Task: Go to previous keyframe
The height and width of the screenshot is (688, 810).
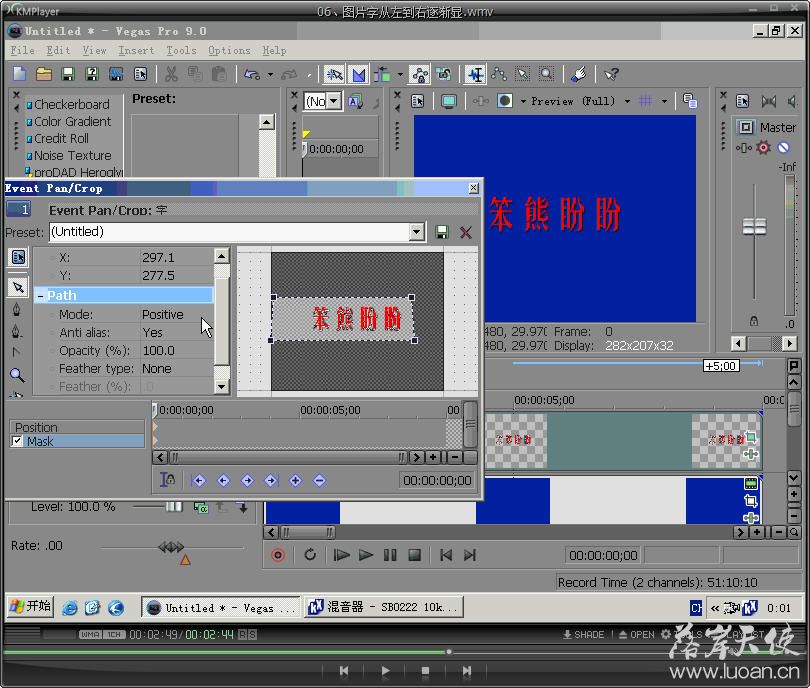Action: [x=223, y=481]
